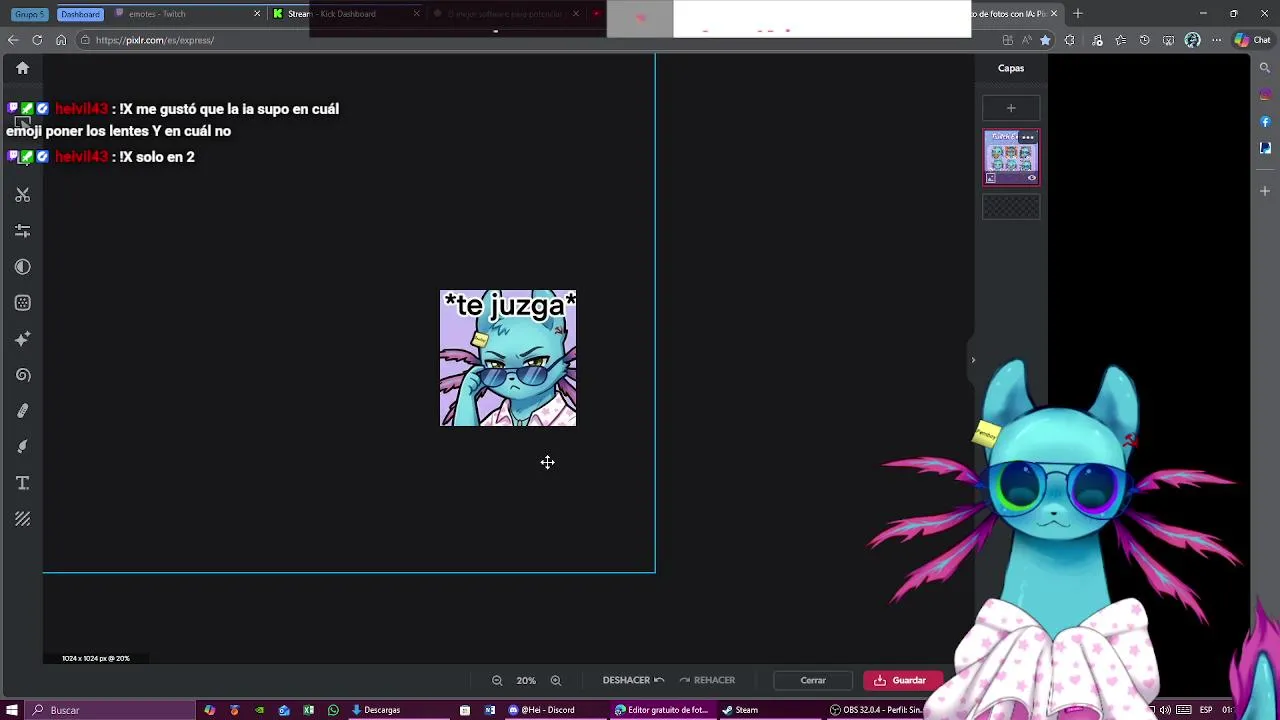Click the Cerrar button
Viewport: 1280px width, 720px height.
pyautogui.click(x=813, y=680)
